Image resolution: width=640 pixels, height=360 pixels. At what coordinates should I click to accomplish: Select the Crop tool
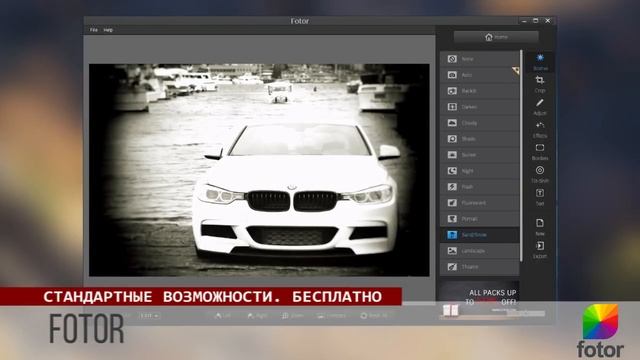point(540,84)
